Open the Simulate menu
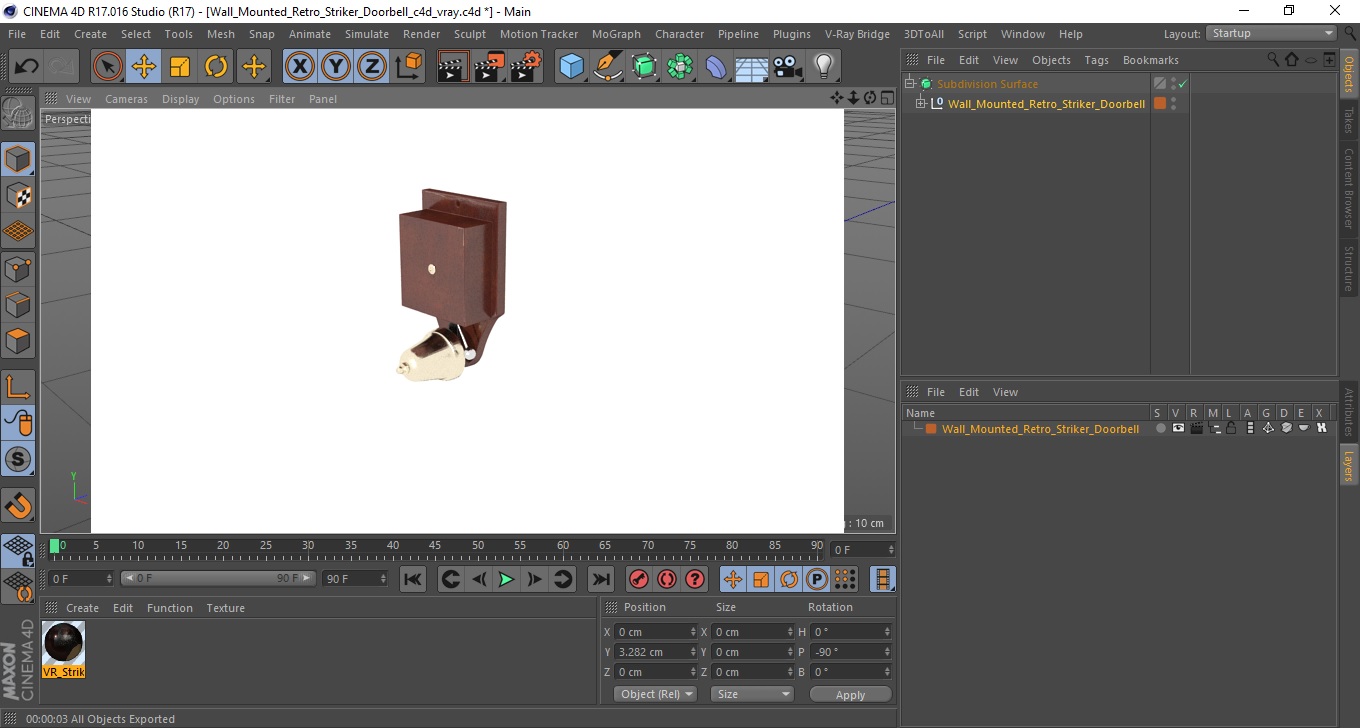 [x=367, y=34]
